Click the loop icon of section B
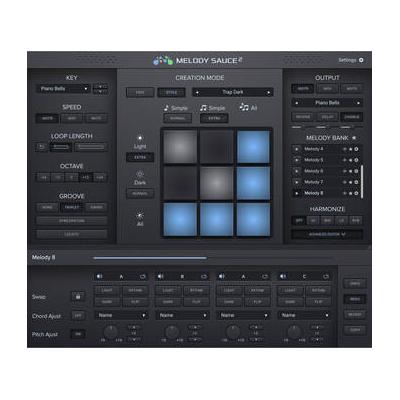 click(x=204, y=276)
